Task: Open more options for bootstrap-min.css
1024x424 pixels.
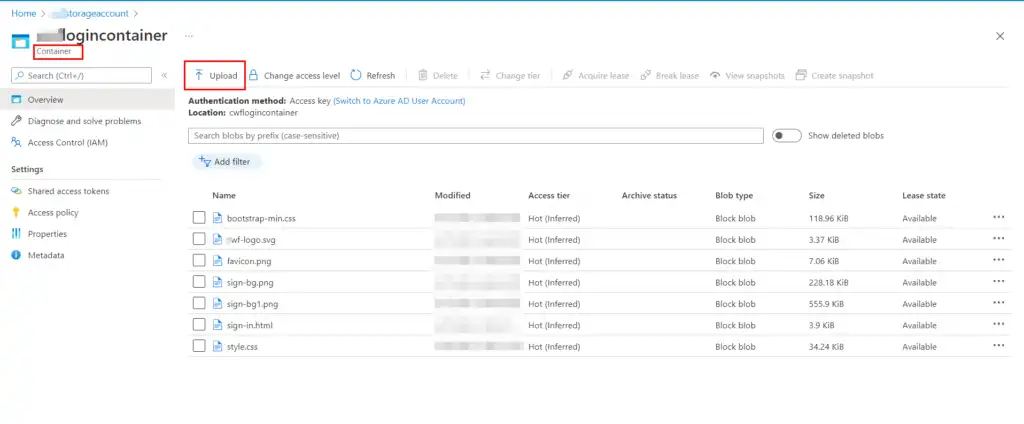Action: [x=999, y=217]
